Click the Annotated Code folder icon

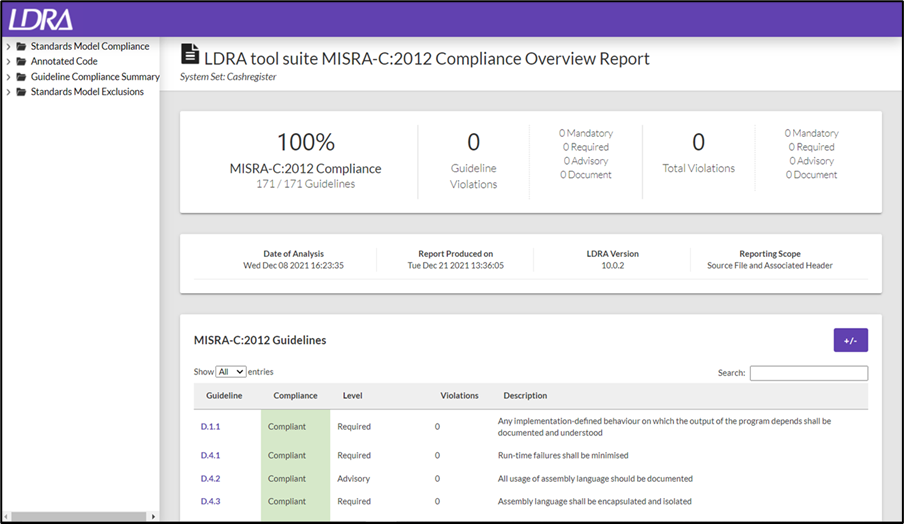pyautogui.click(x=21, y=61)
